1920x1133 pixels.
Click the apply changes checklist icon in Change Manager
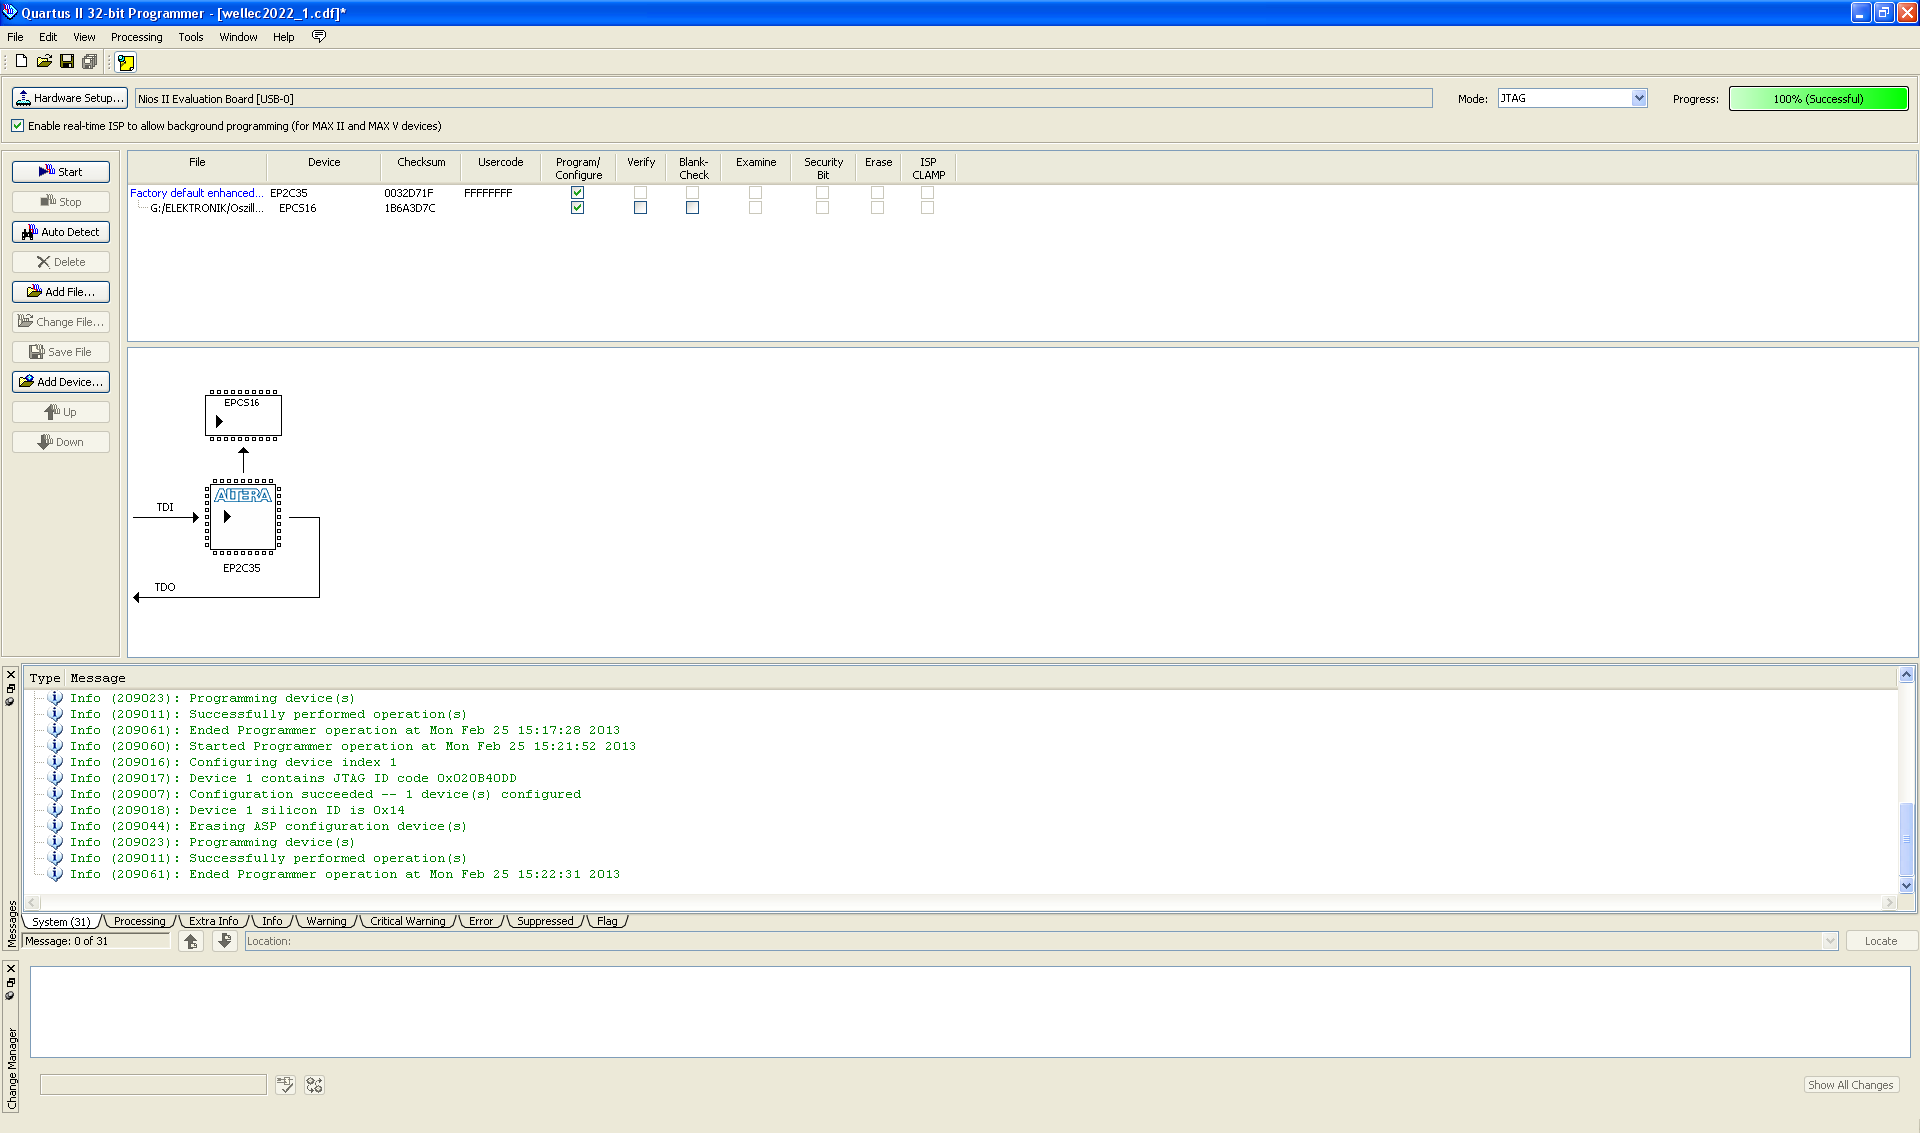285,1085
